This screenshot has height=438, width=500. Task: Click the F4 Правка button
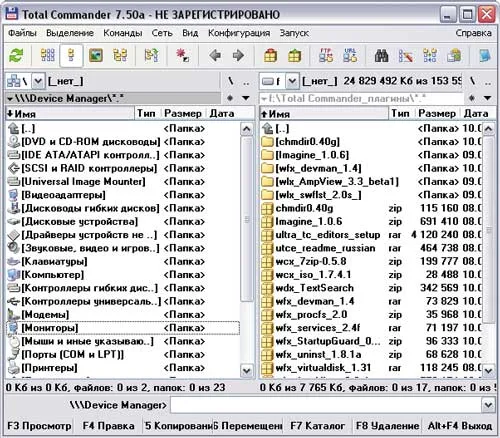pos(108,426)
